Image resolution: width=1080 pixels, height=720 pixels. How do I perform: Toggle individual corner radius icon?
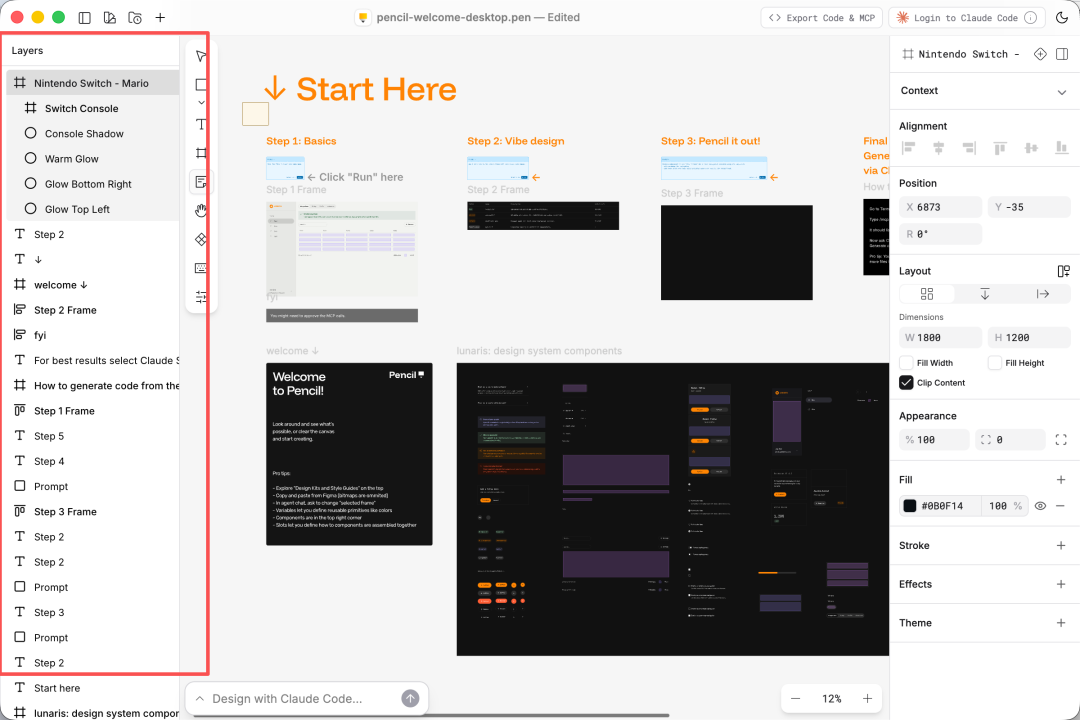pyautogui.click(x=1061, y=440)
